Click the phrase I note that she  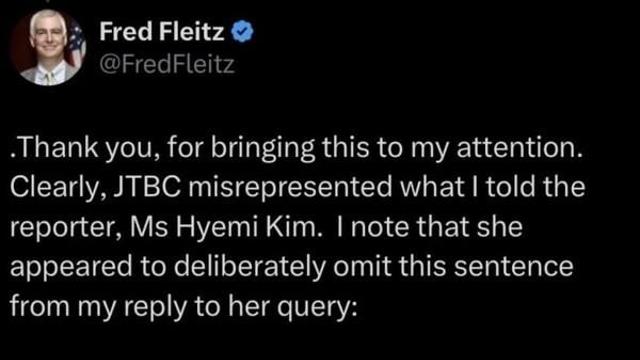point(430,227)
